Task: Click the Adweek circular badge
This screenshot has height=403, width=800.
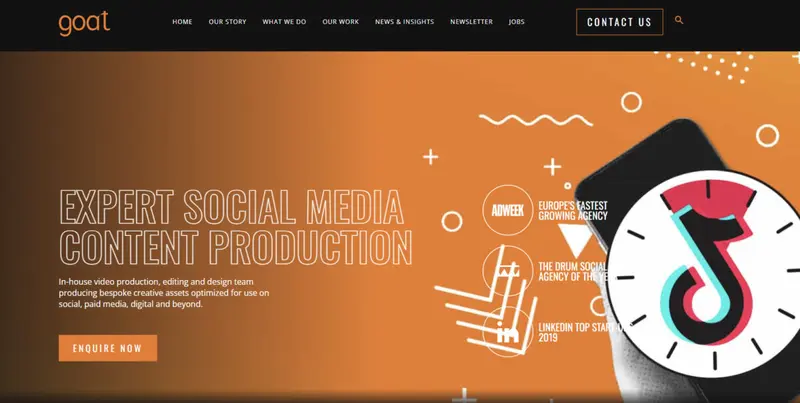Action: [x=506, y=209]
